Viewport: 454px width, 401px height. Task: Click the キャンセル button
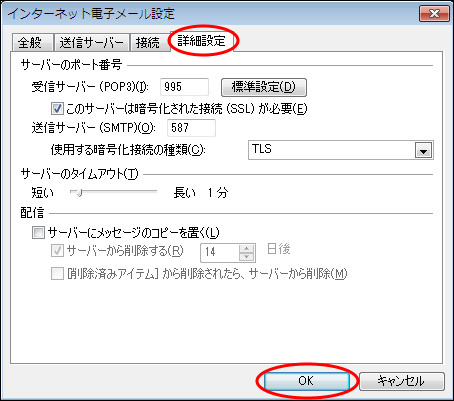click(x=401, y=381)
